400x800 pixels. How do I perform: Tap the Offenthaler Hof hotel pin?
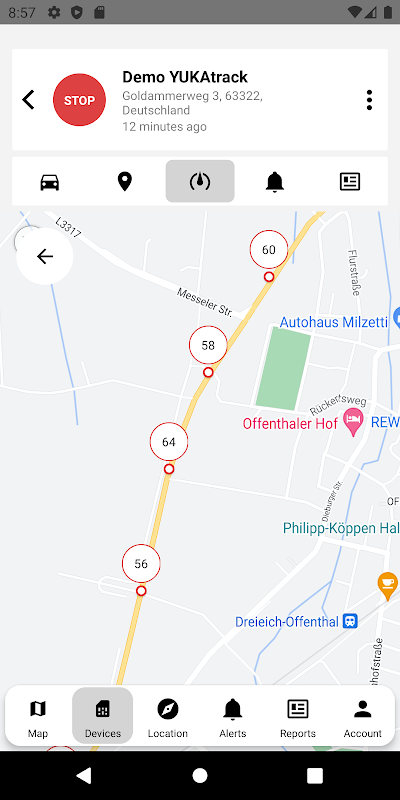[x=353, y=422]
